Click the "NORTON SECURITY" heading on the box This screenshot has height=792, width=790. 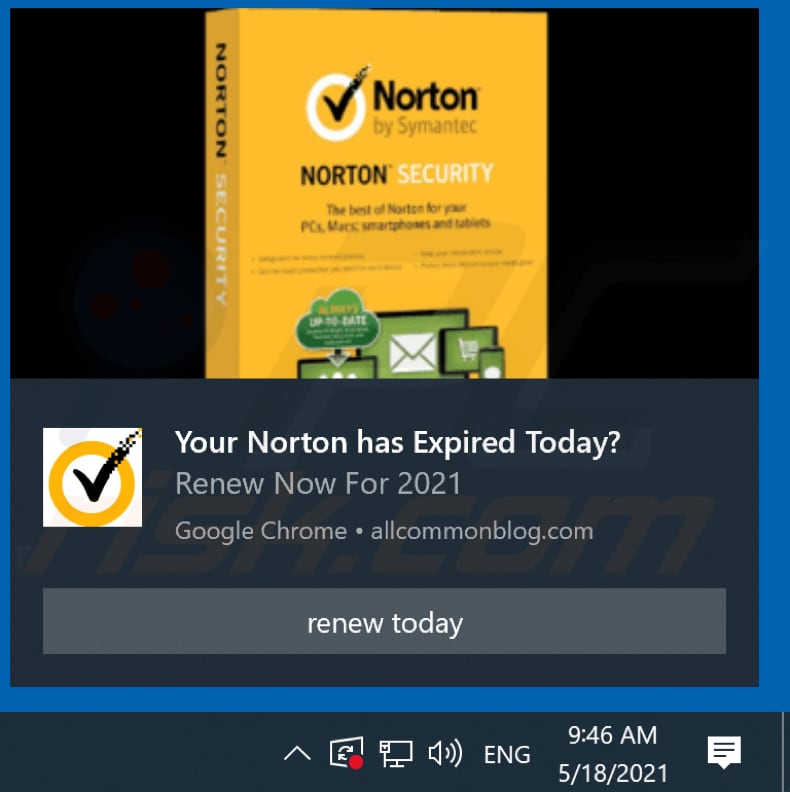pyautogui.click(x=397, y=175)
